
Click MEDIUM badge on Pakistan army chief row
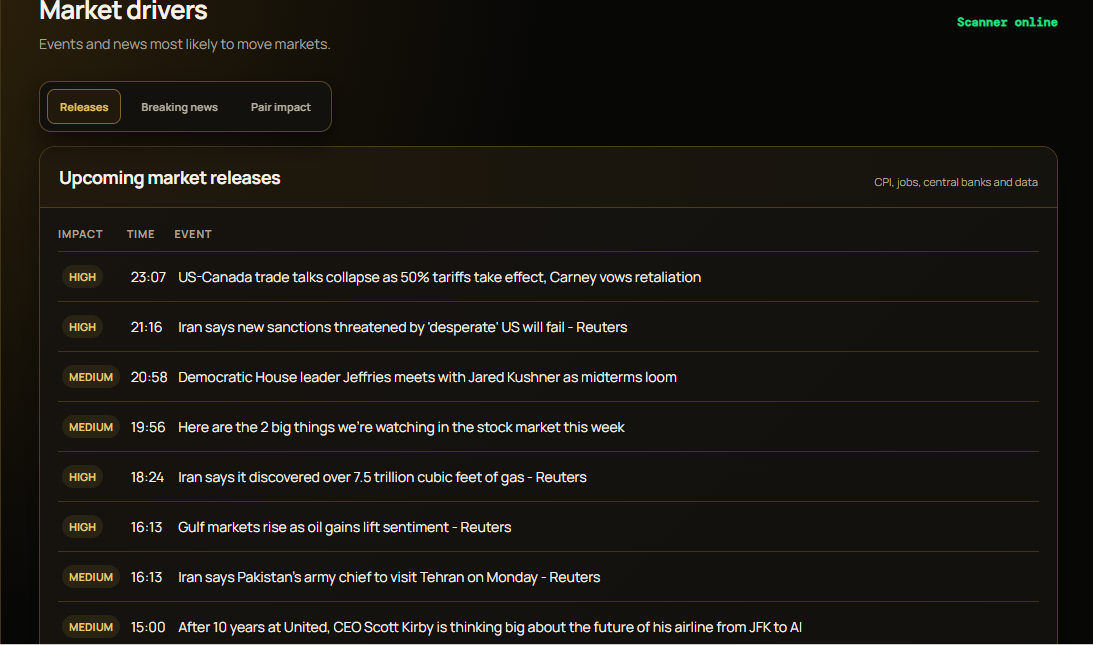click(x=91, y=577)
